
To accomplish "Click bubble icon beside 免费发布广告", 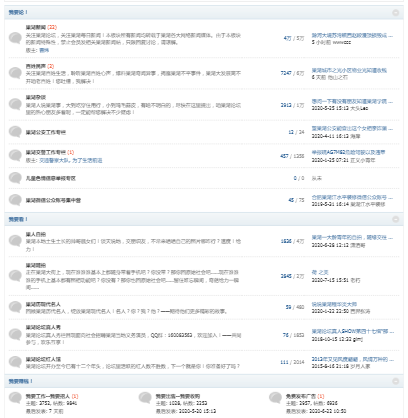I will pos(275,398).
